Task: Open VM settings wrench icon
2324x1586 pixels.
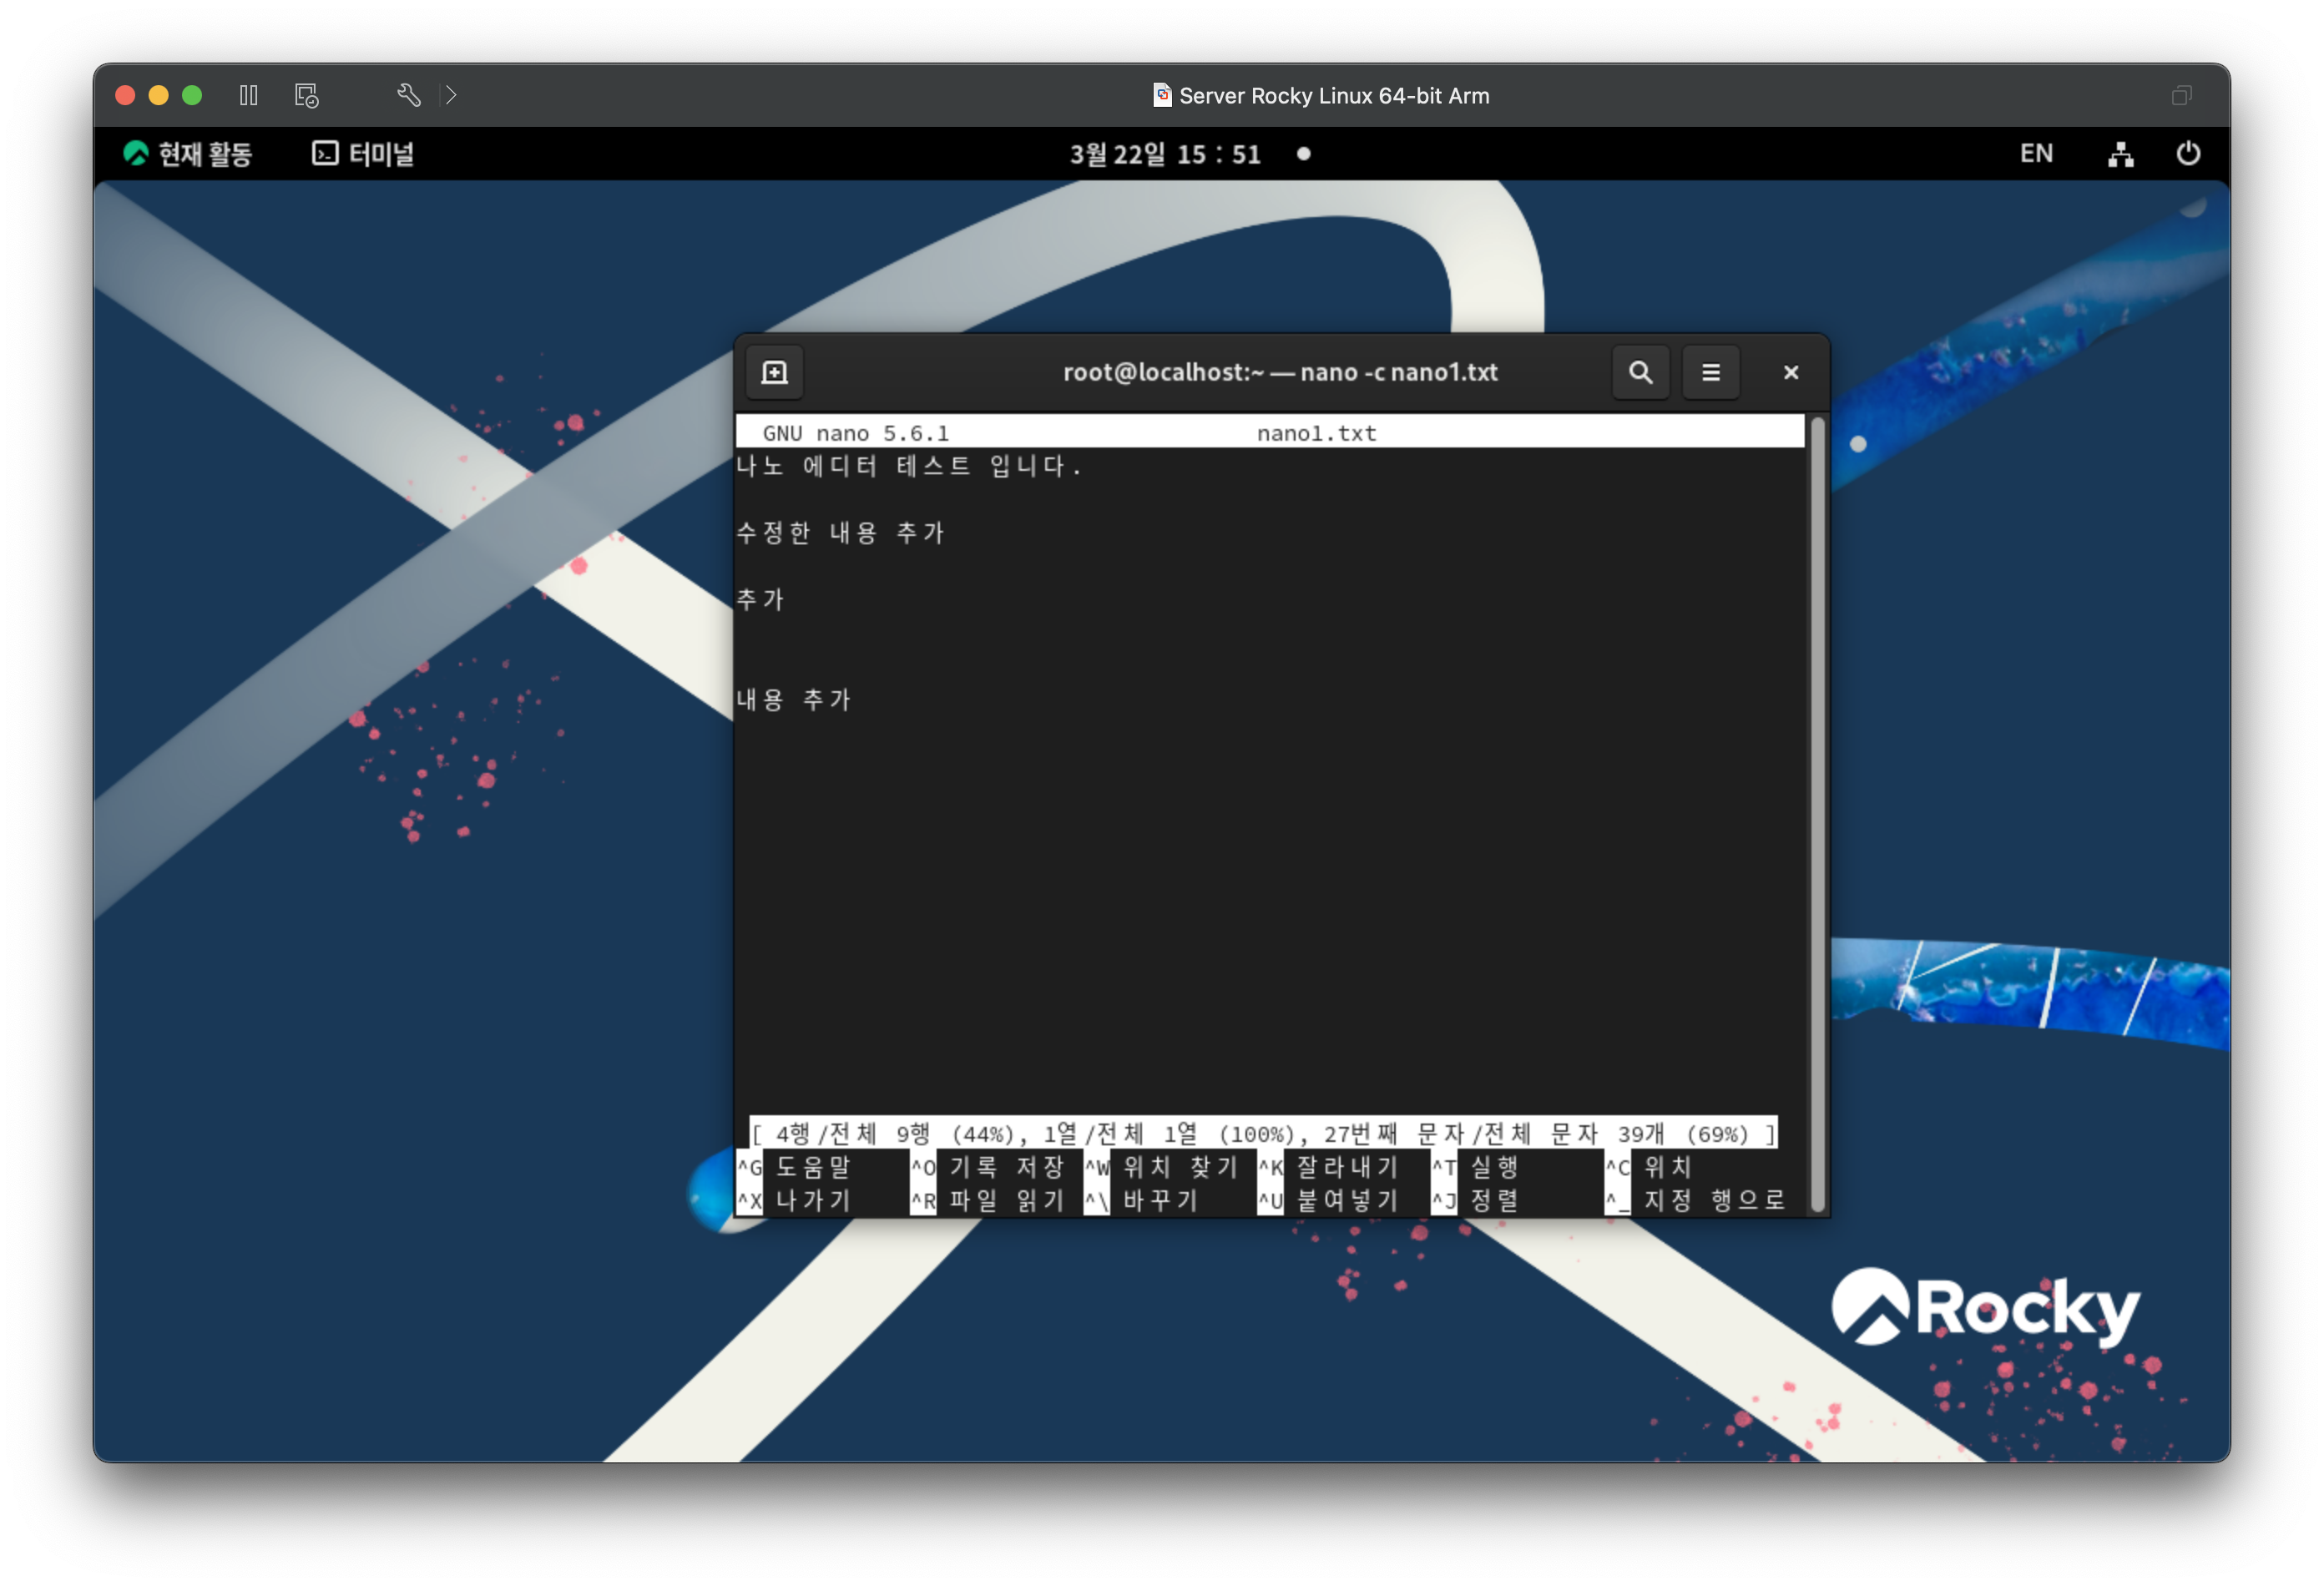Action: click(408, 95)
